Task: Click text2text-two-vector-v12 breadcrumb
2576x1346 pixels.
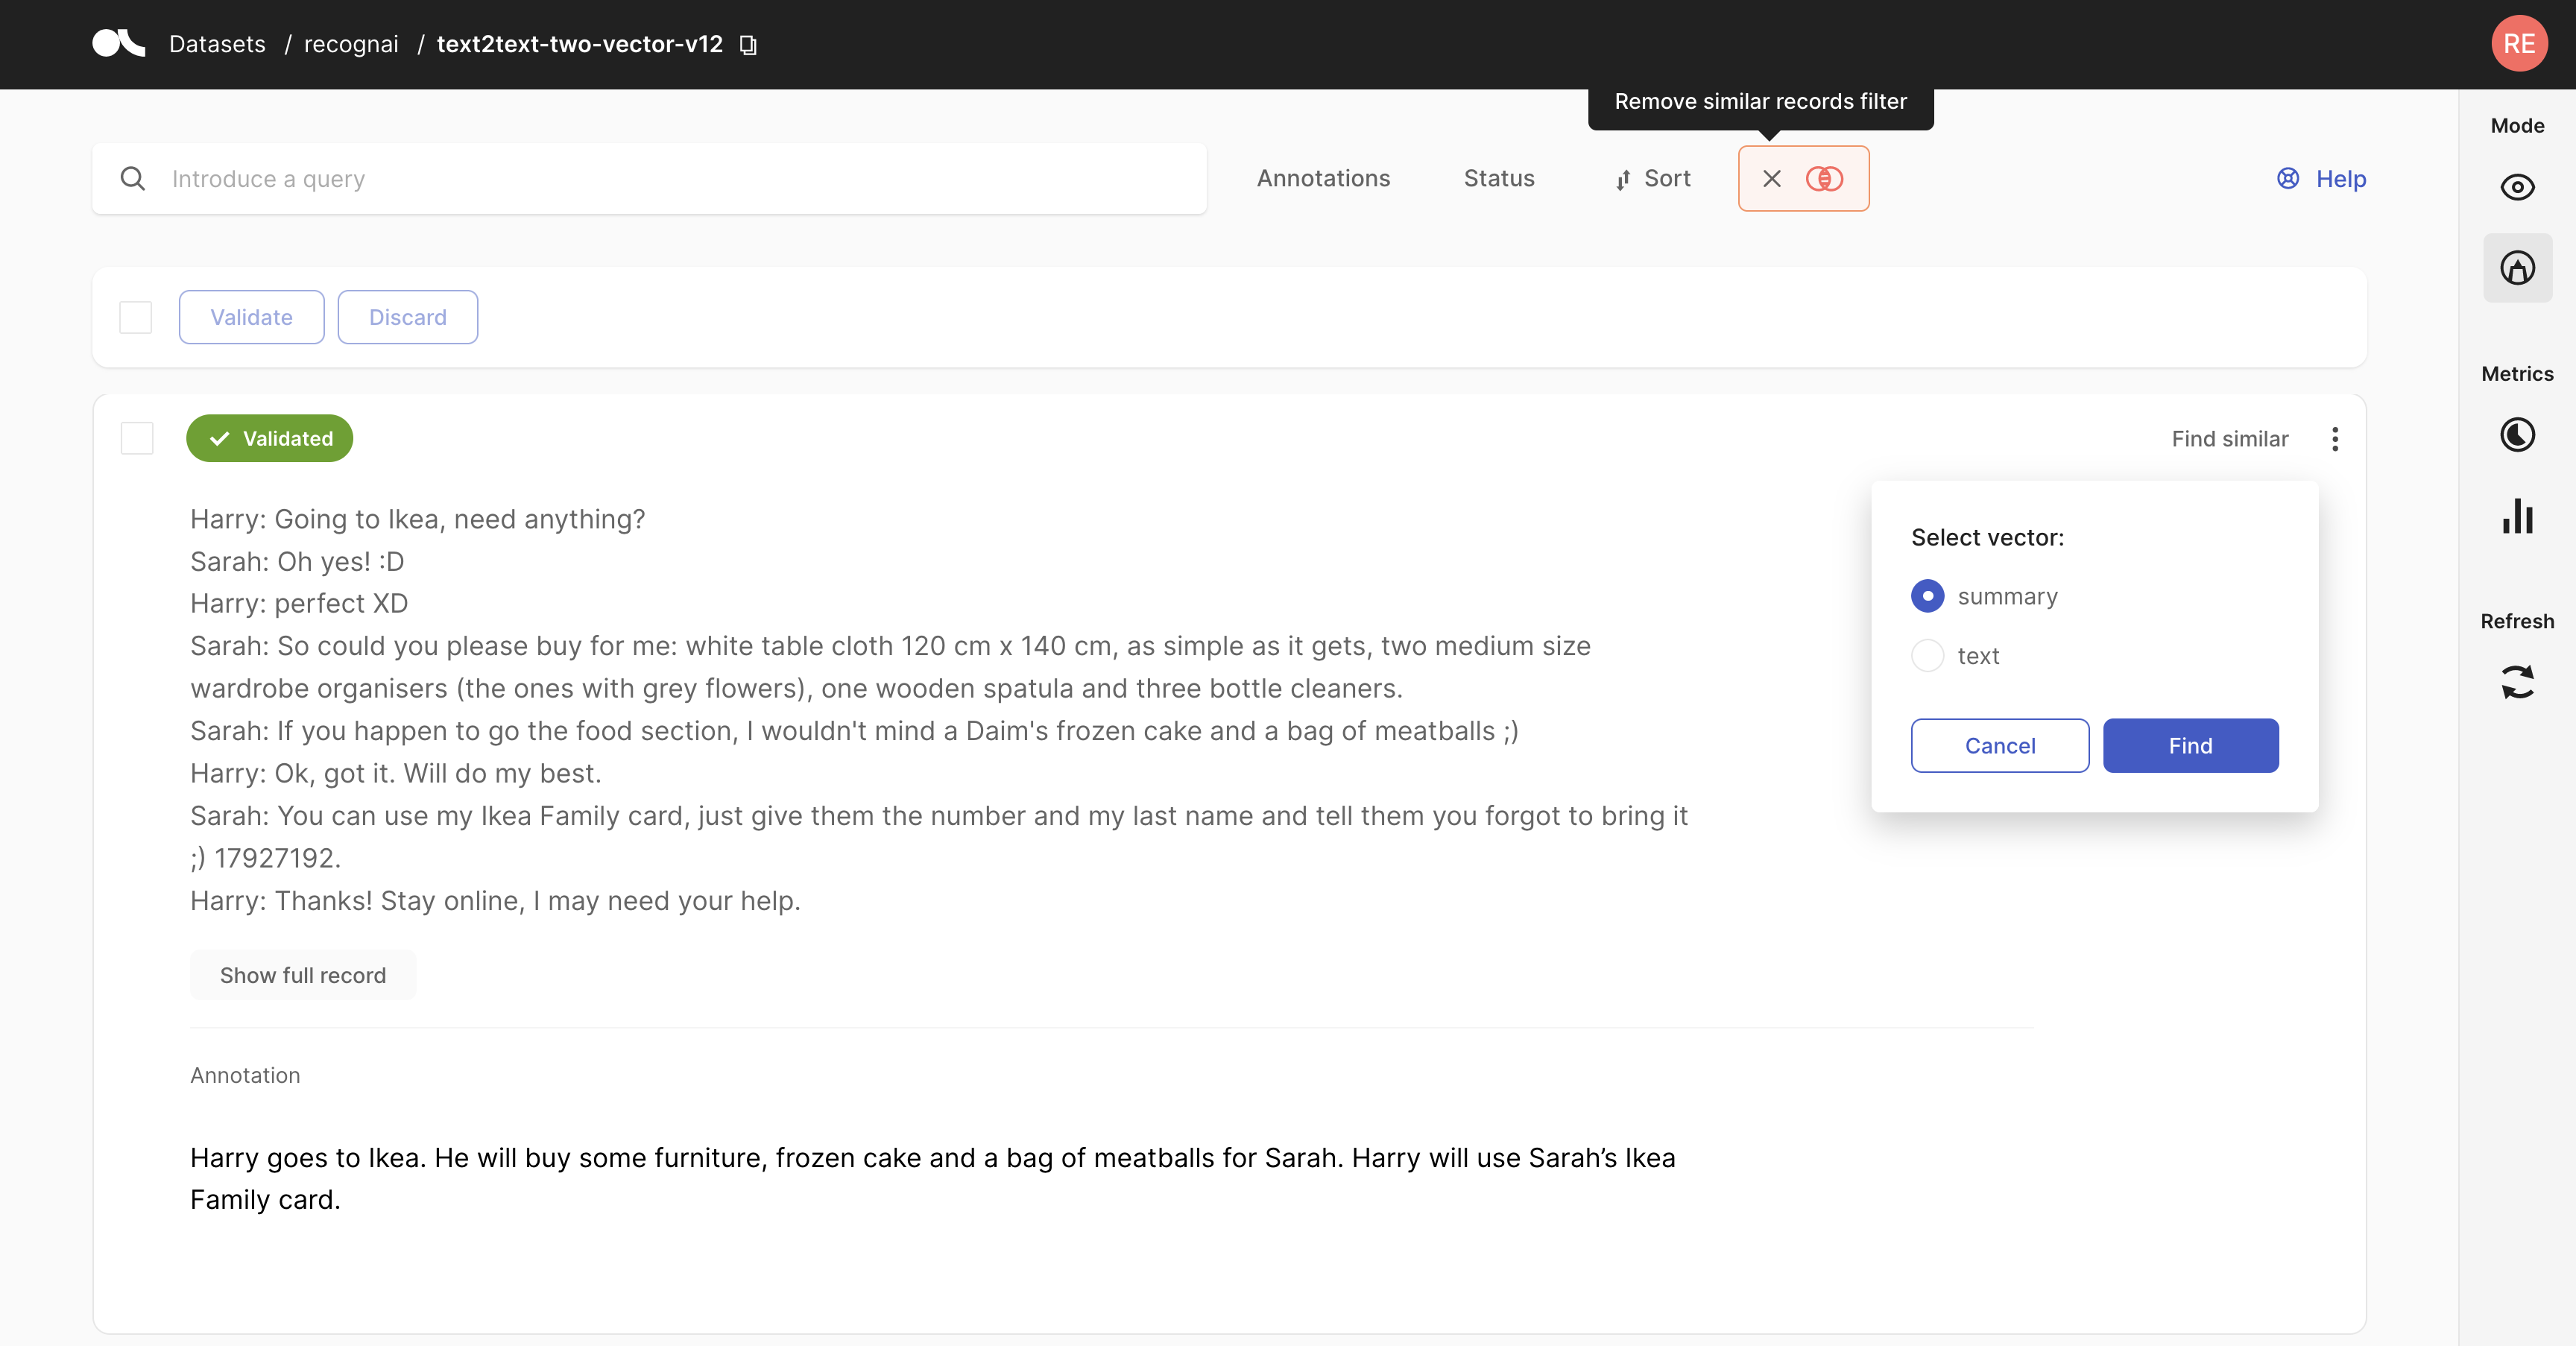Action: click(580, 45)
